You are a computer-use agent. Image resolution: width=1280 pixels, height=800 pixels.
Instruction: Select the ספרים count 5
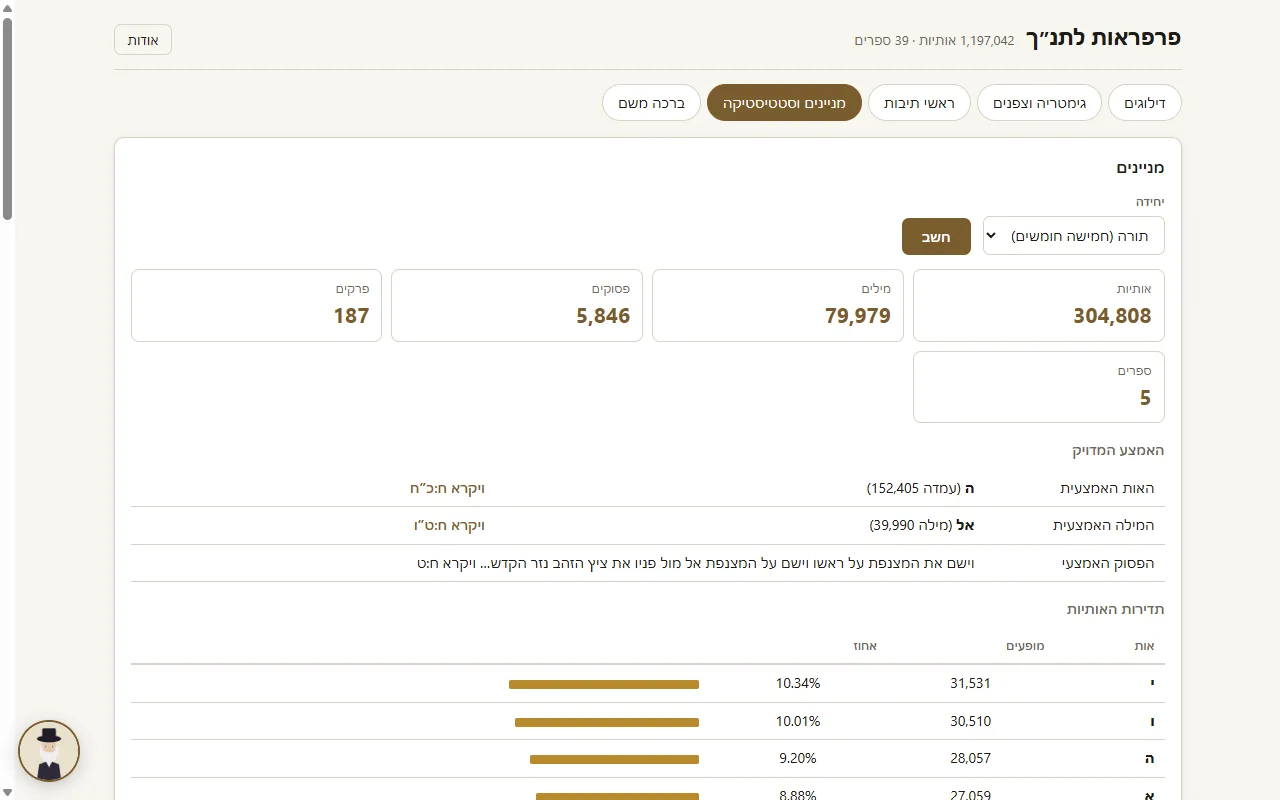tap(1145, 398)
